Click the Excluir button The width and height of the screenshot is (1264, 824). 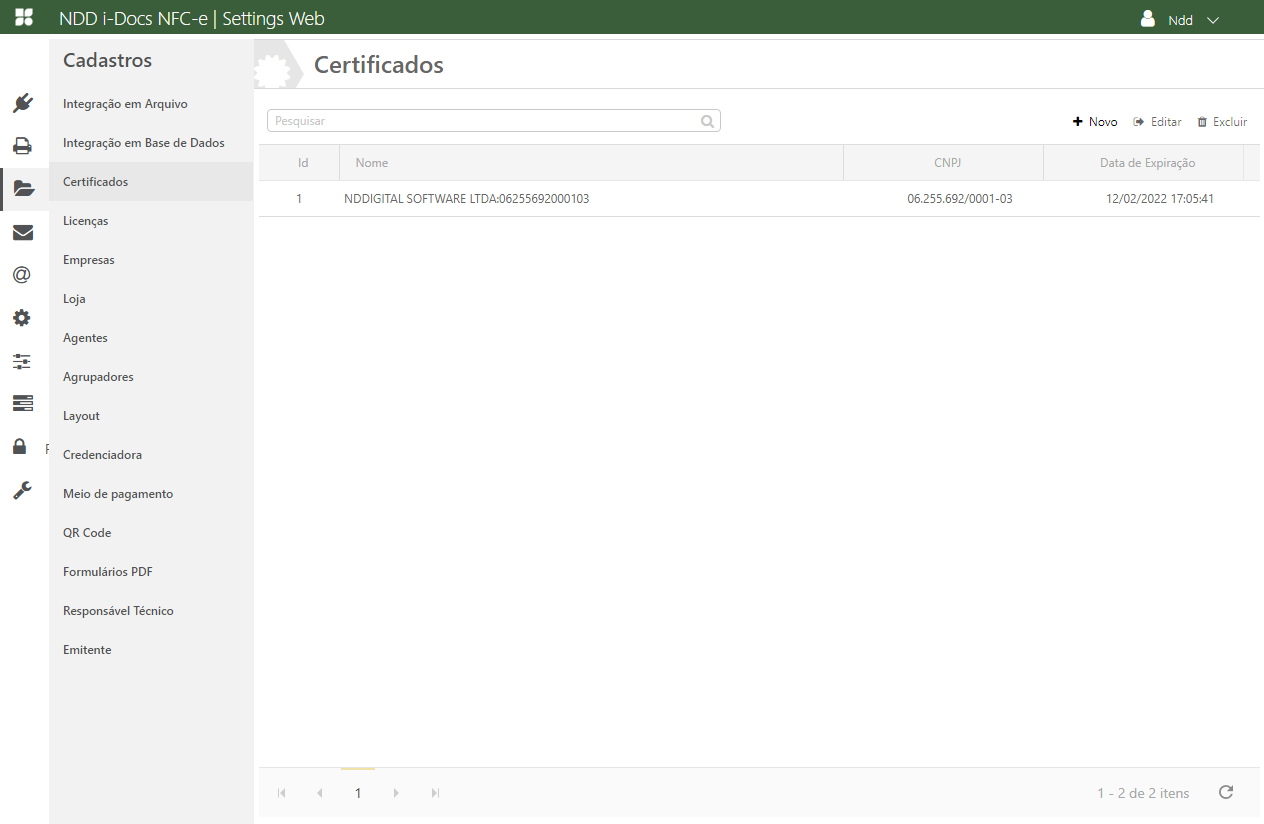point(1222,122)
